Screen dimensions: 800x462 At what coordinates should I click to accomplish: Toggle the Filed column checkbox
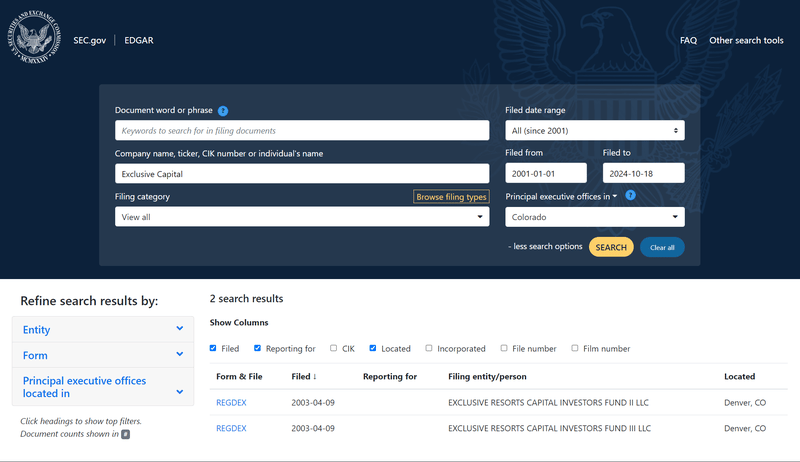point(213,348)
